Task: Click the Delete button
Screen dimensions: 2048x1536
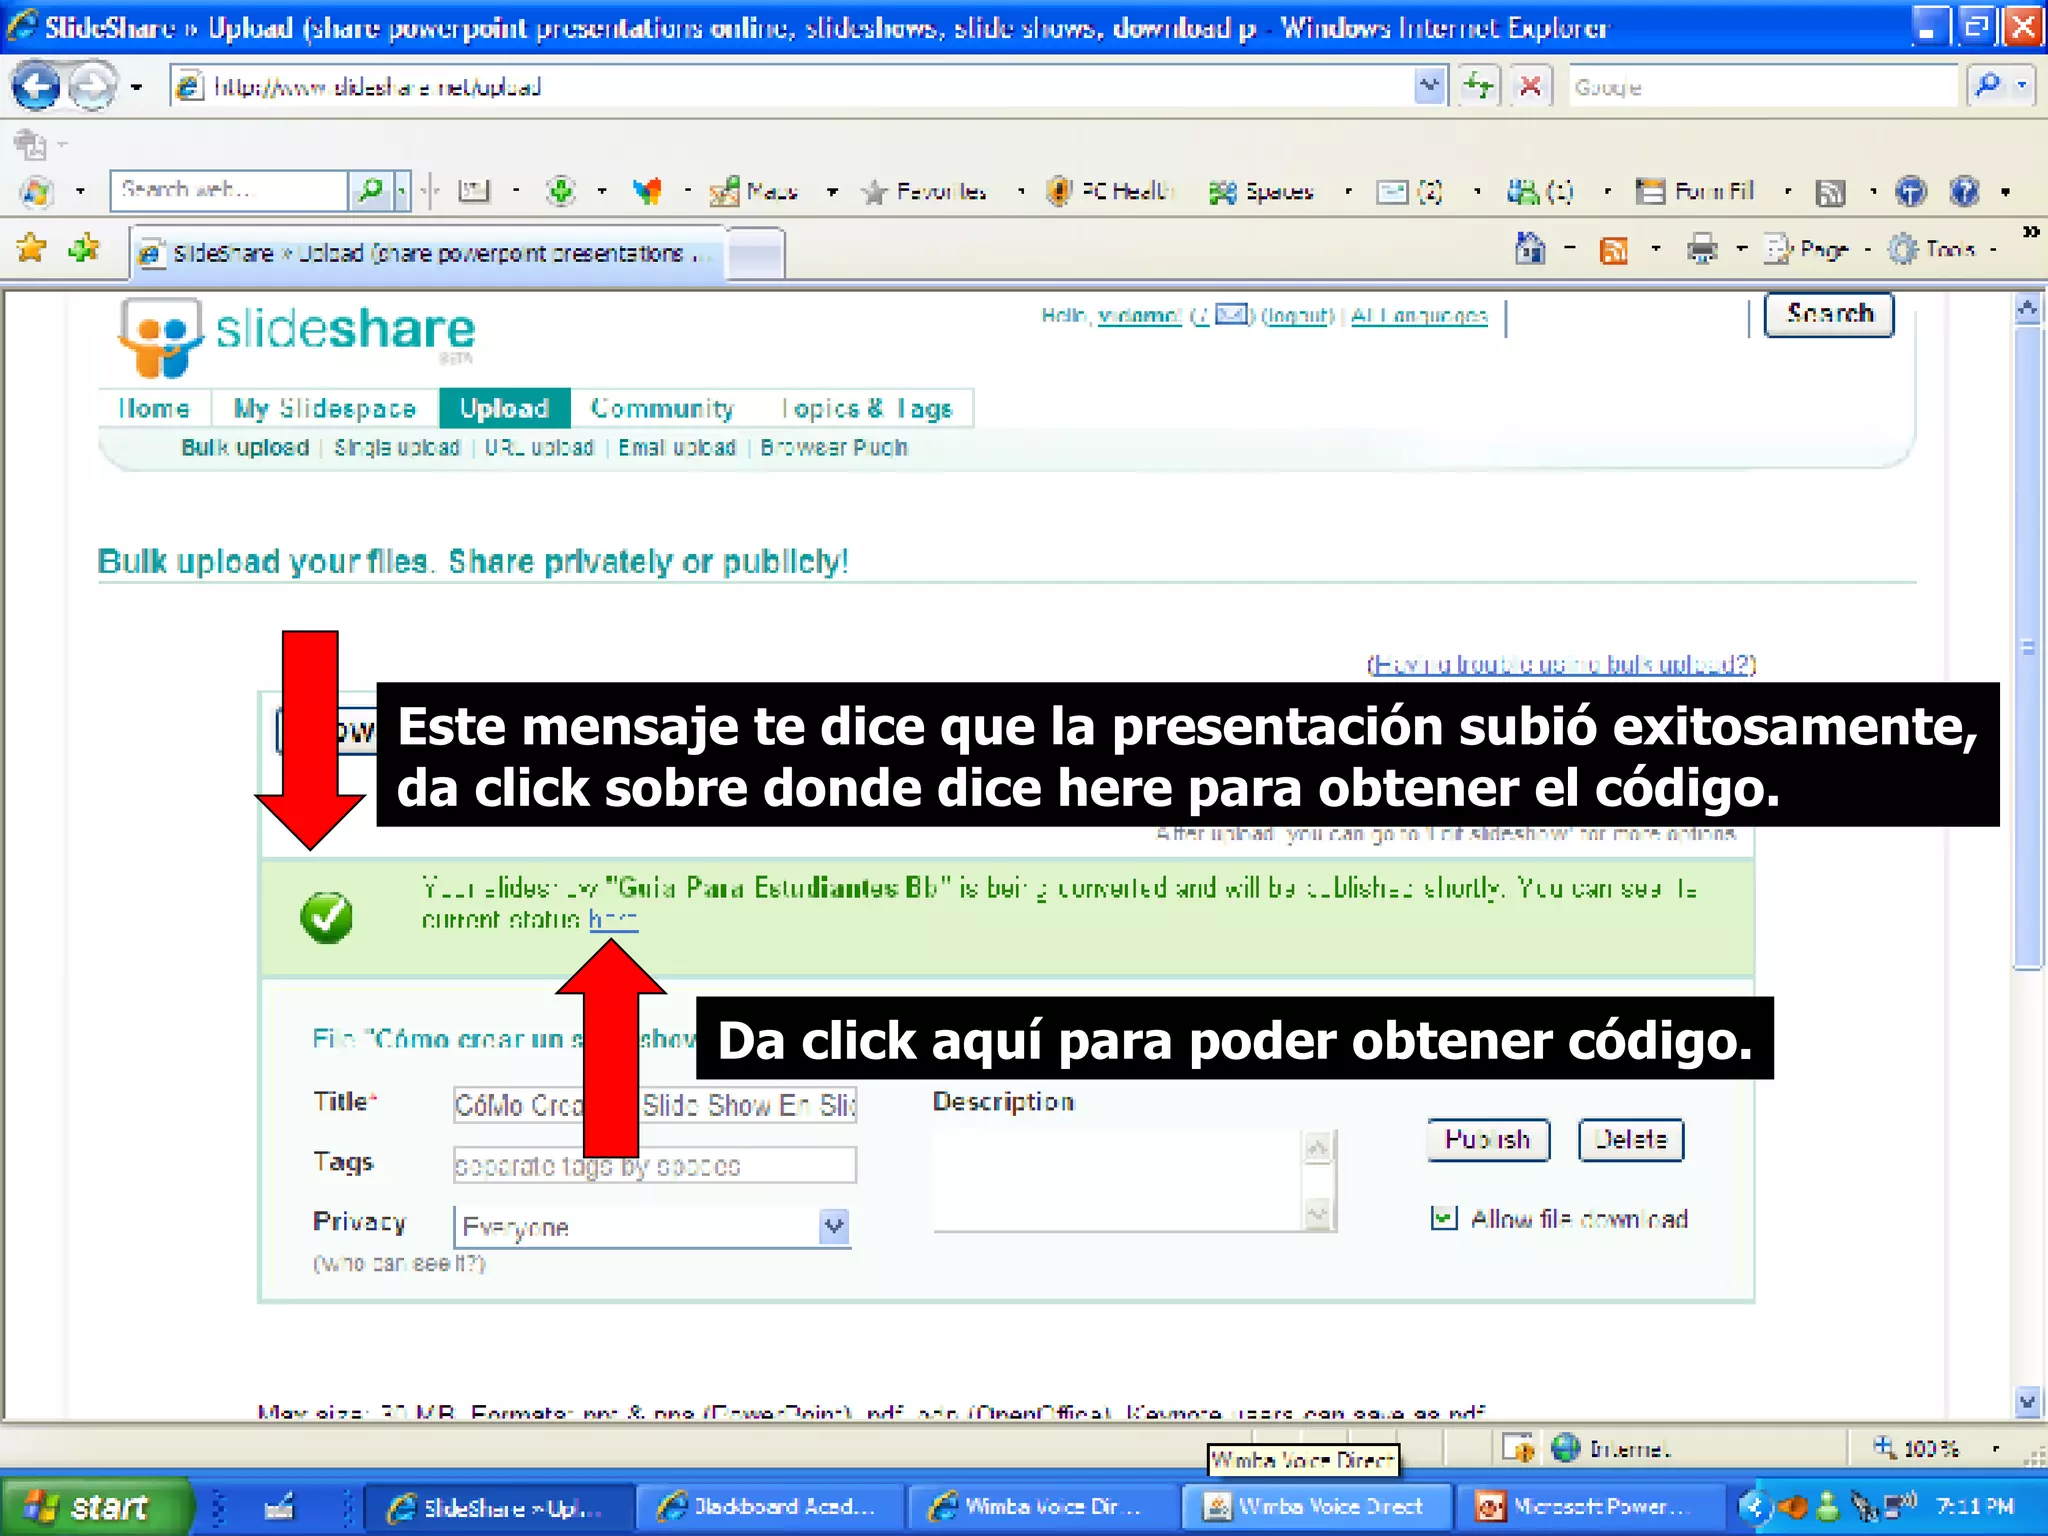Action: 1631,1139
